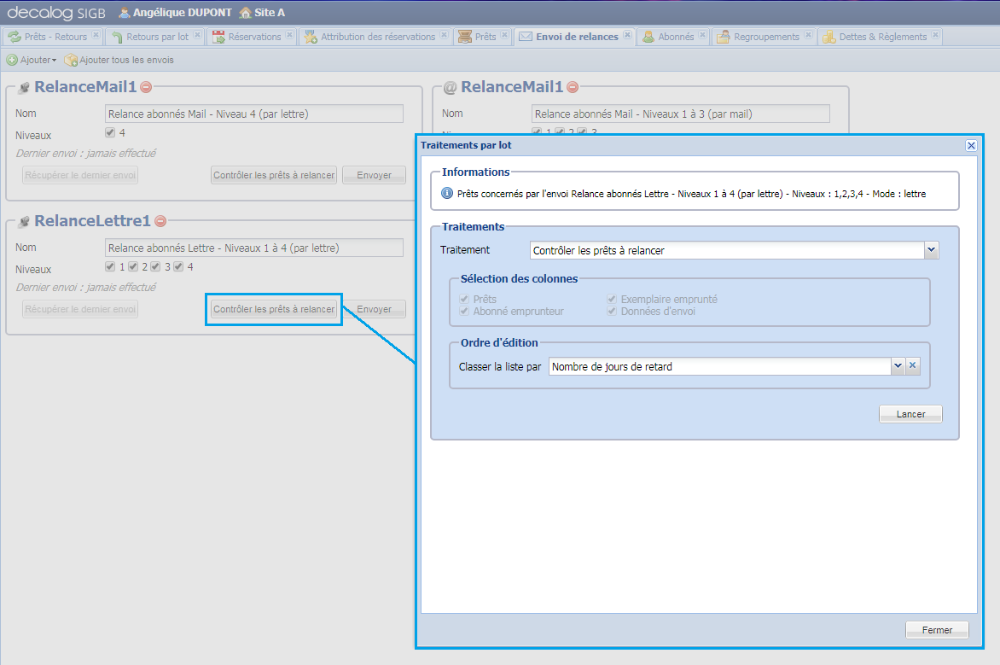The image size is (1000, 665).
Task: Click the red remove icon beside RelanceLettre1
Action: 160,221
